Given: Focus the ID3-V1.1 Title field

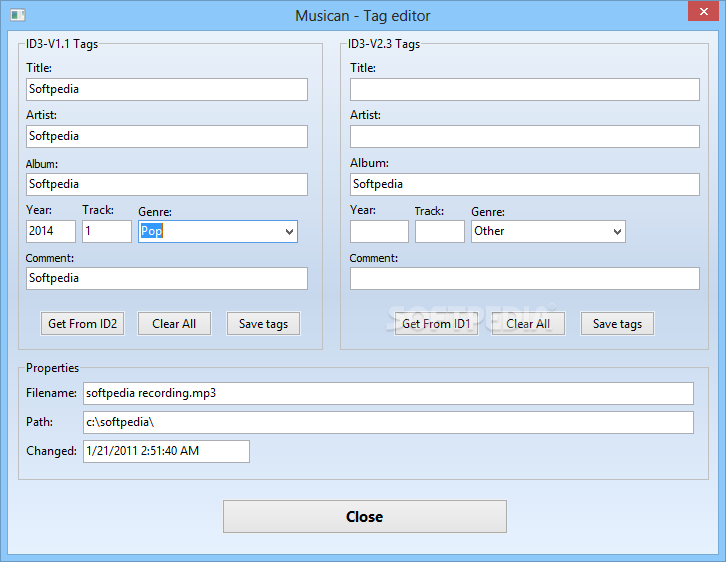Looking at the screenshot, I should click(x=167, y=89).
